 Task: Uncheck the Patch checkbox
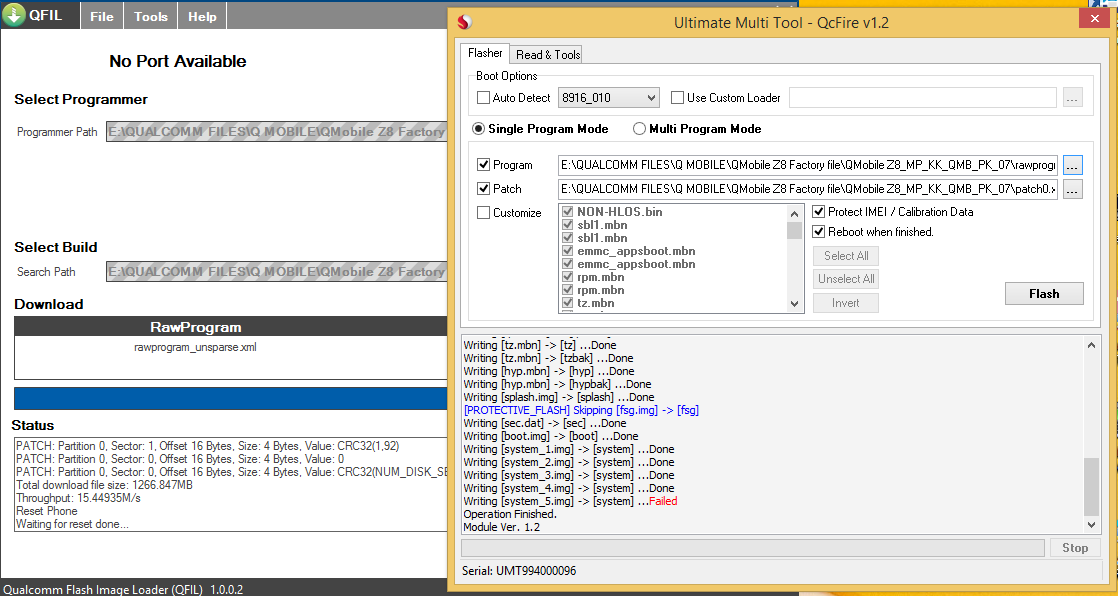(x=483, y=189)
